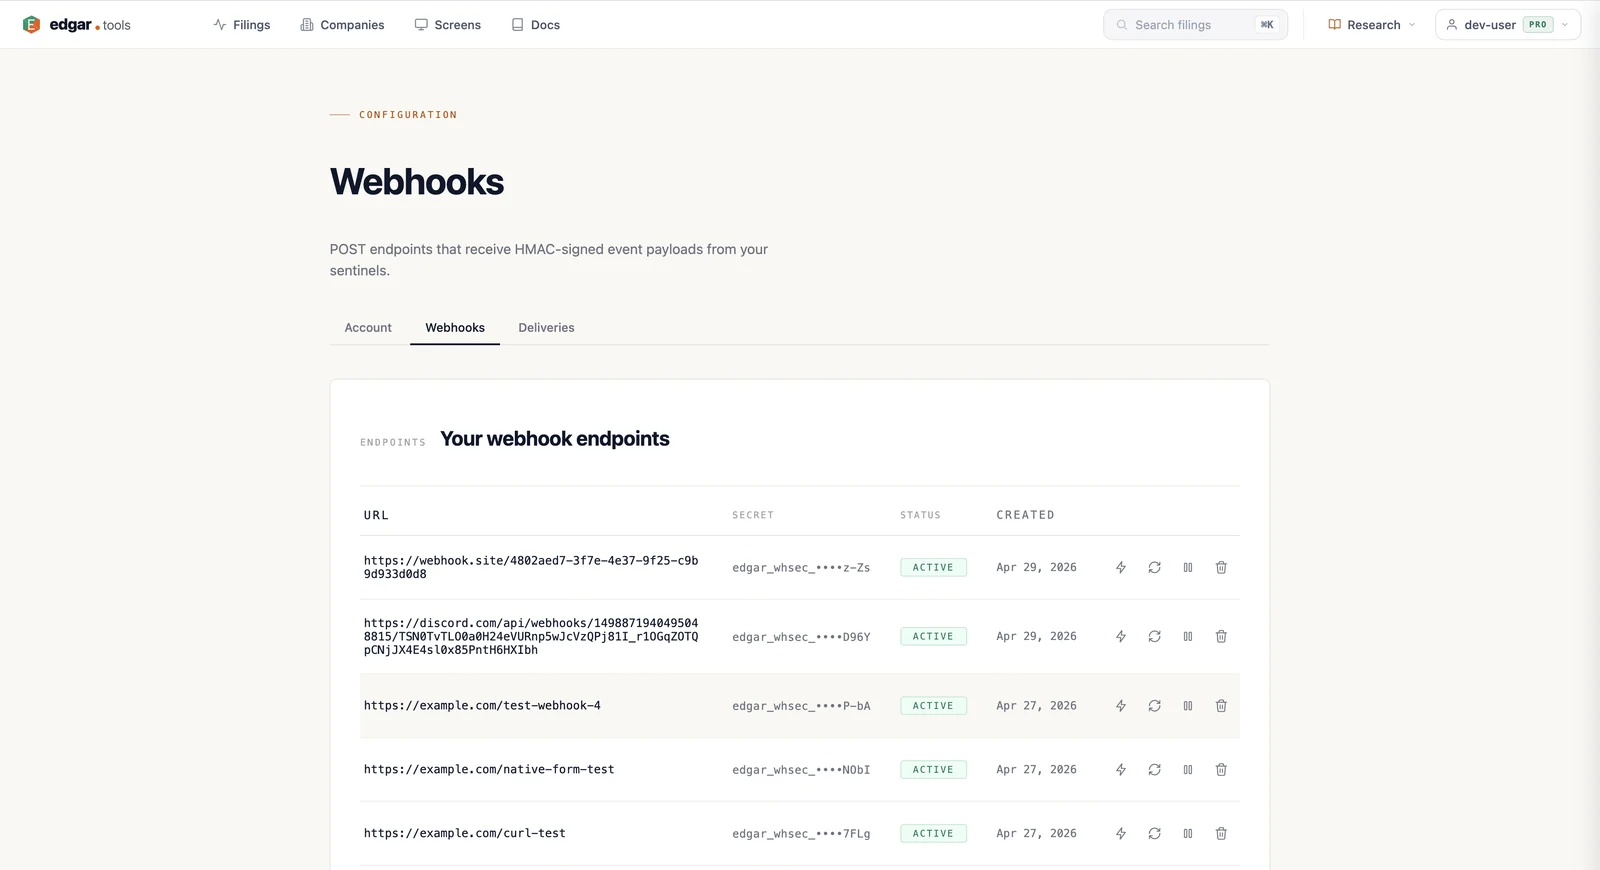This screenshot has height=870, width=1600.
Task: Click secret ending in 7FLg
Action: point(801,834)
